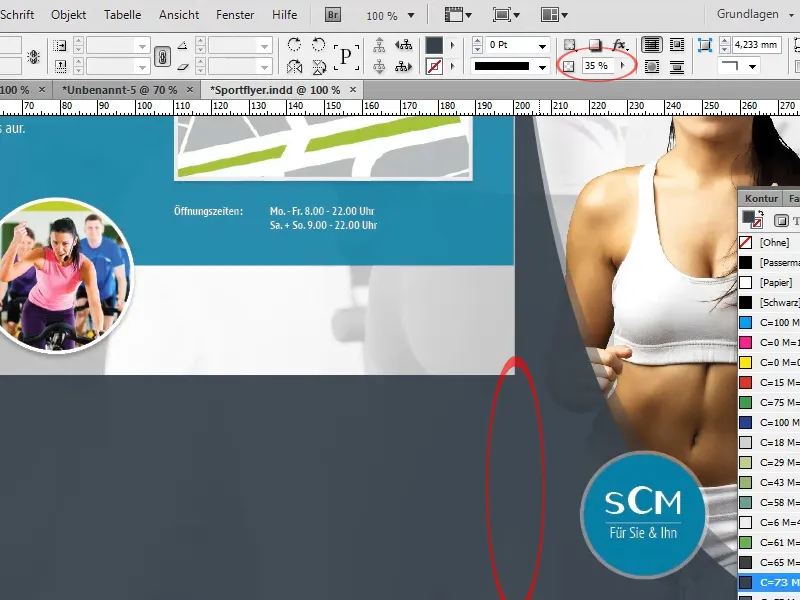The height and width of the screenshot is (600, 800).
Task: Click the rotate 90° counterclockwise icon
Action: [x=318, y=45]
